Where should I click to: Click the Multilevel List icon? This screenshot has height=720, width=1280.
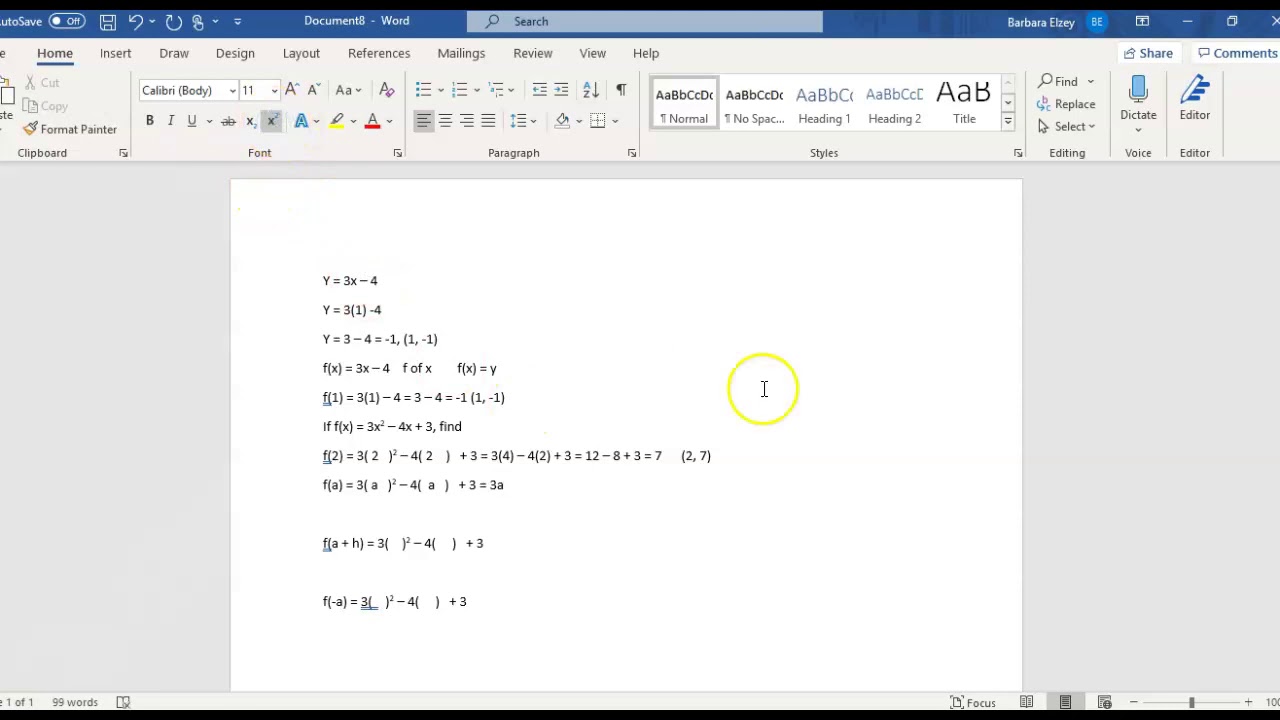[496, 90]
